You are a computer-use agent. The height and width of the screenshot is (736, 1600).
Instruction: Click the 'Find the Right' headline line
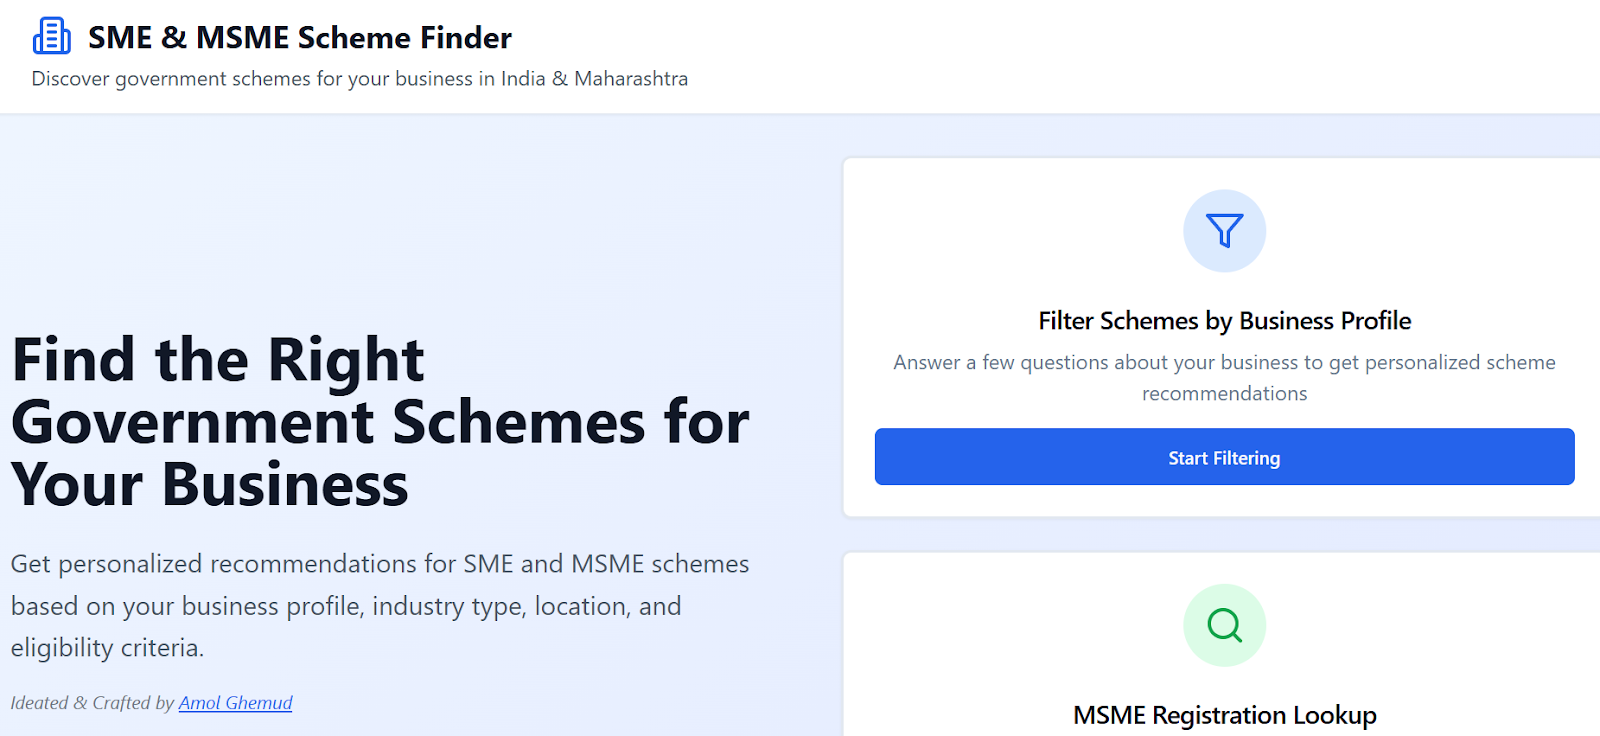click(218, 360)
